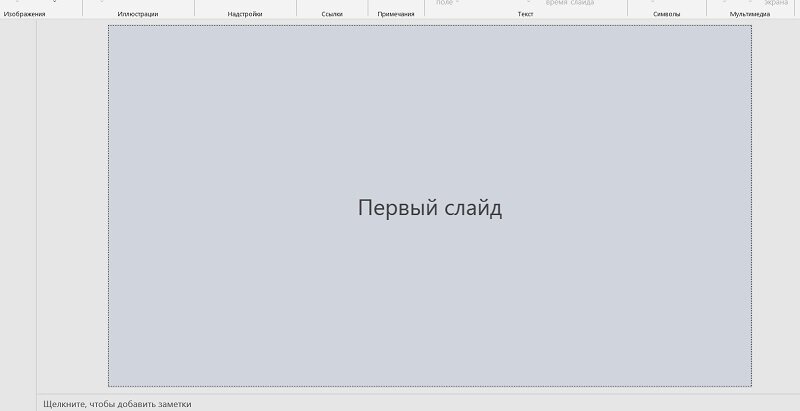The image size is (800, 411).
Task: Click the 'Иллюстрации' ribbon group label
Action: (x=138, y=14)
